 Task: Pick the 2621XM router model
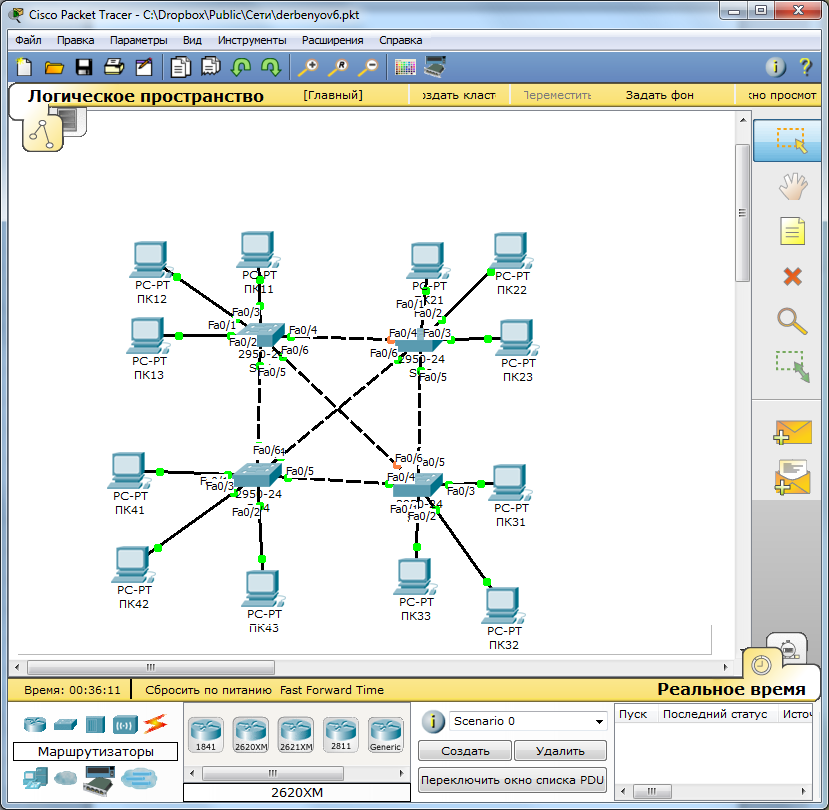[296, 735]
